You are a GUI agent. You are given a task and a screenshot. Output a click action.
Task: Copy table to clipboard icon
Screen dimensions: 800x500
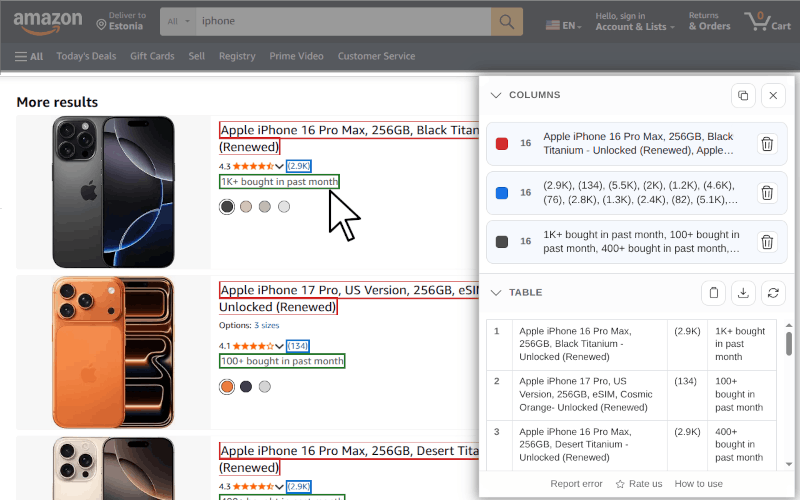[x=713, y=293]
